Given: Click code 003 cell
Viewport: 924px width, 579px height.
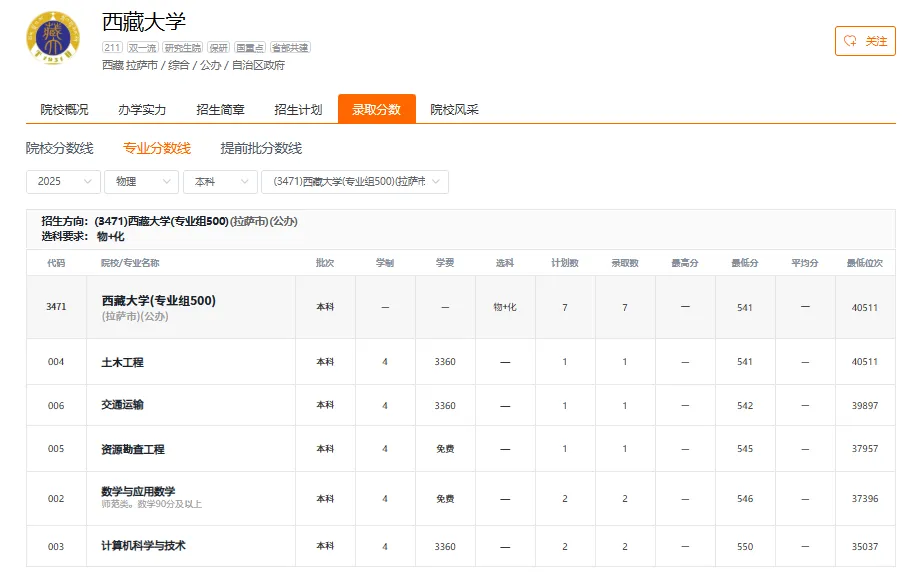Looking at the screenshot, I should [x=56, y=547].
